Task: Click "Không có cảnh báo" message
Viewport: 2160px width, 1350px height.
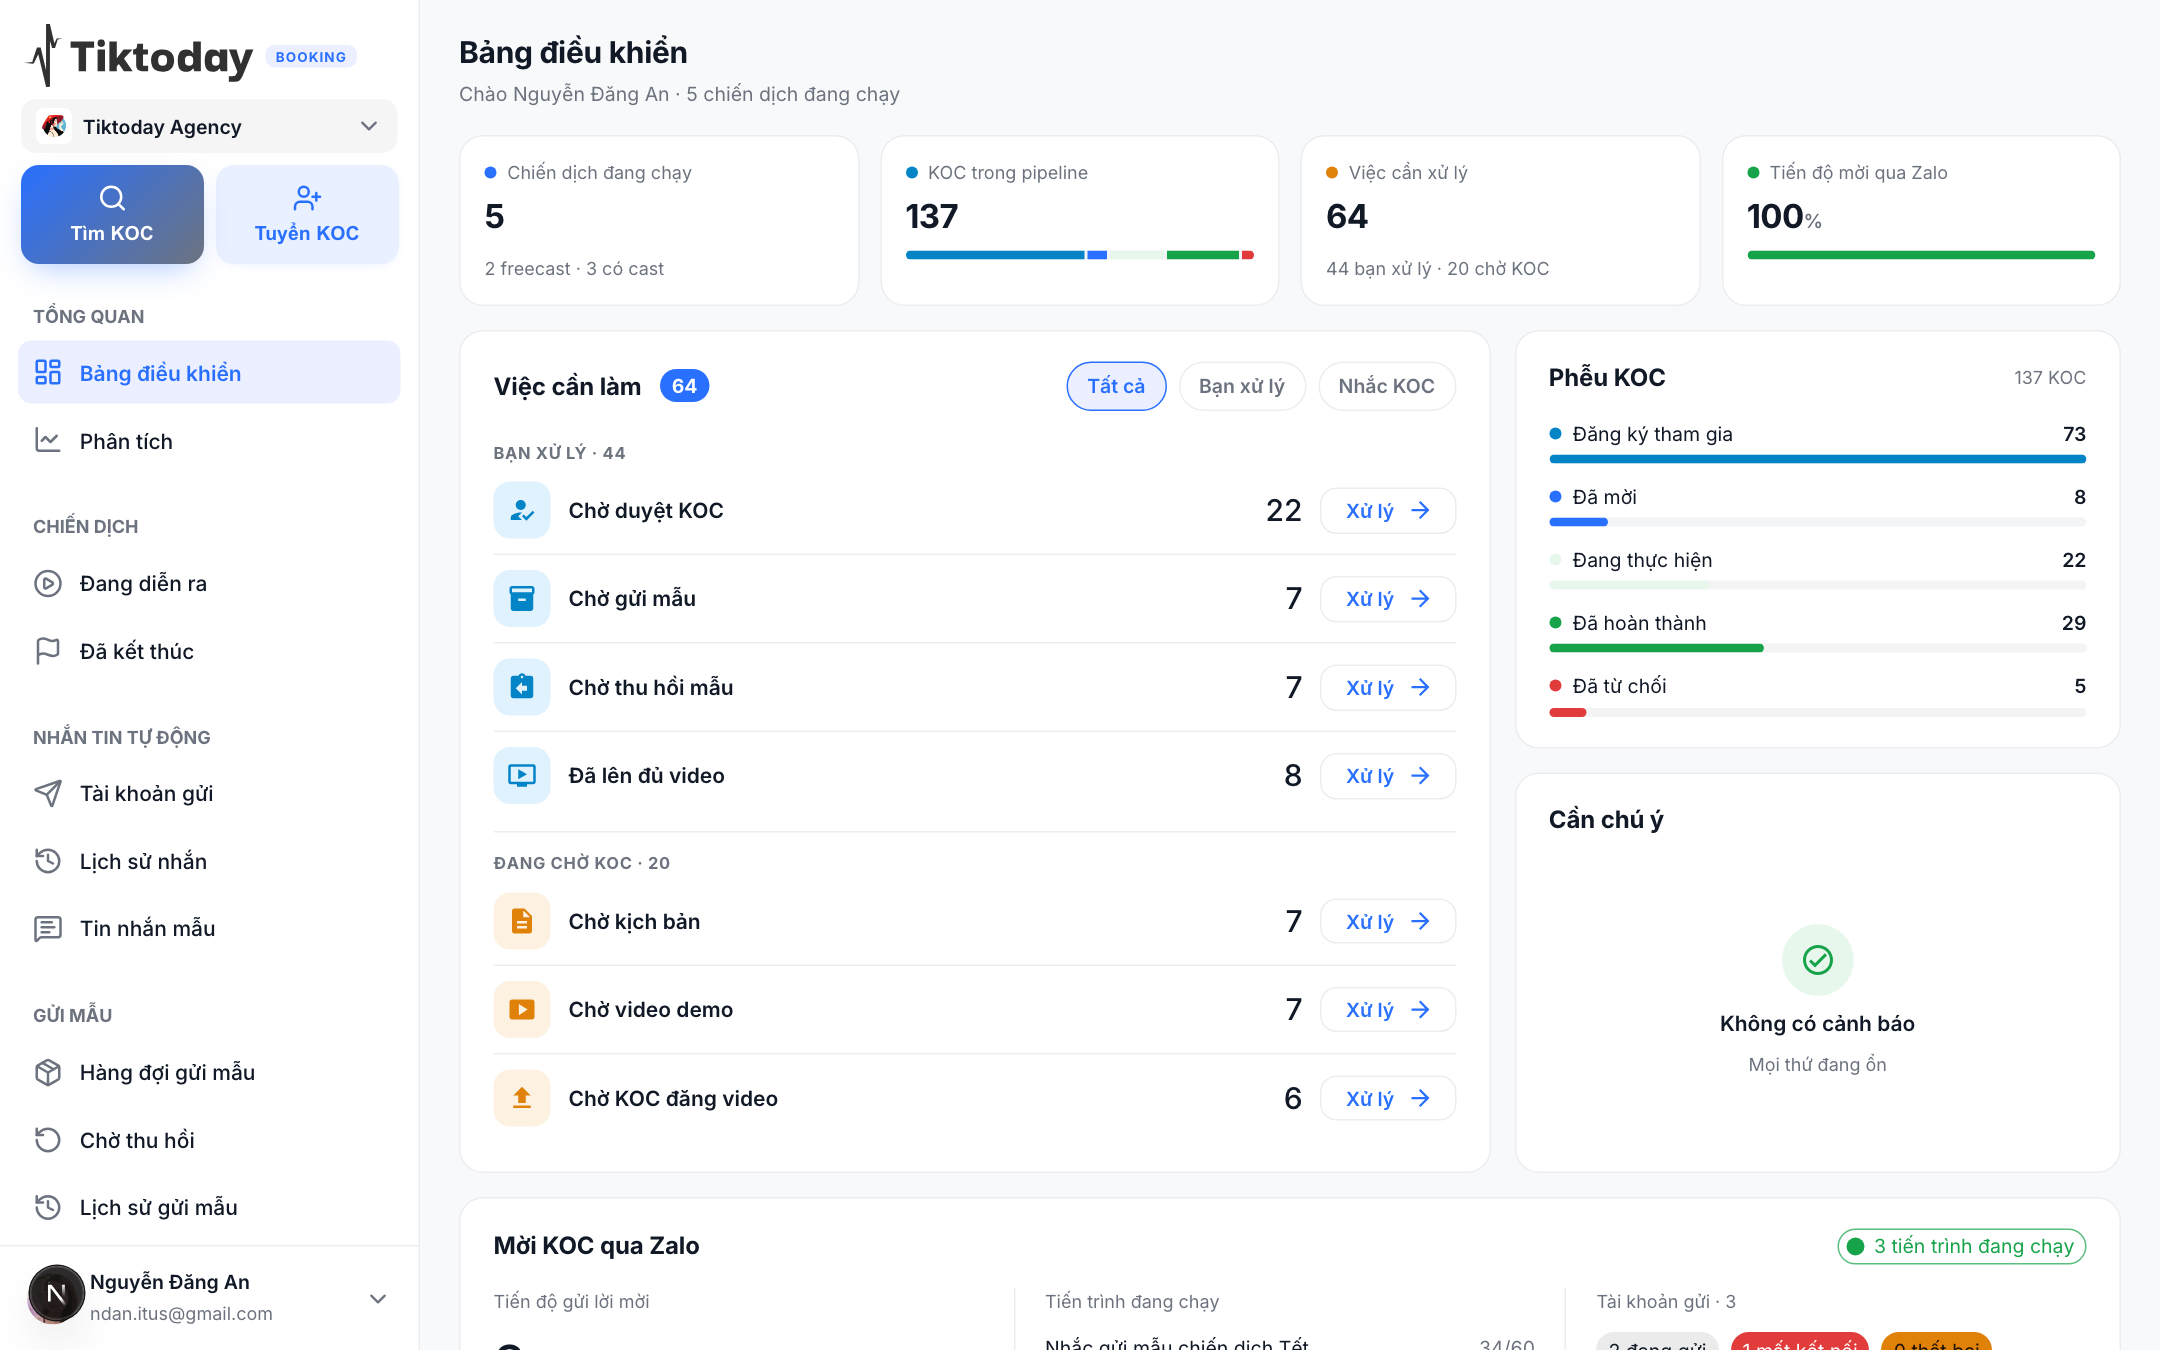Action: [1817, 1023]
